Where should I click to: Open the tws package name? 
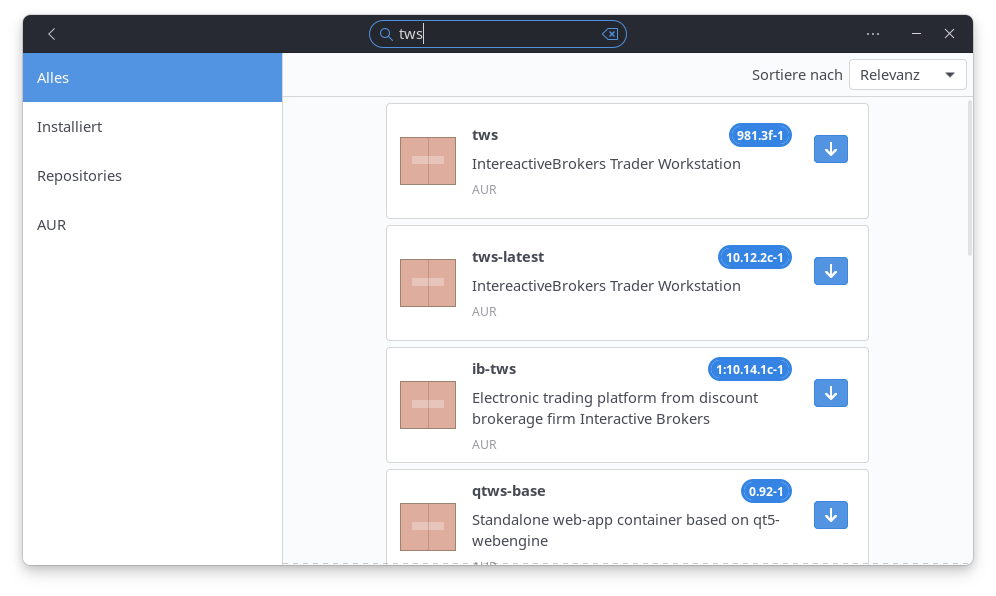(x=485, y=135)
